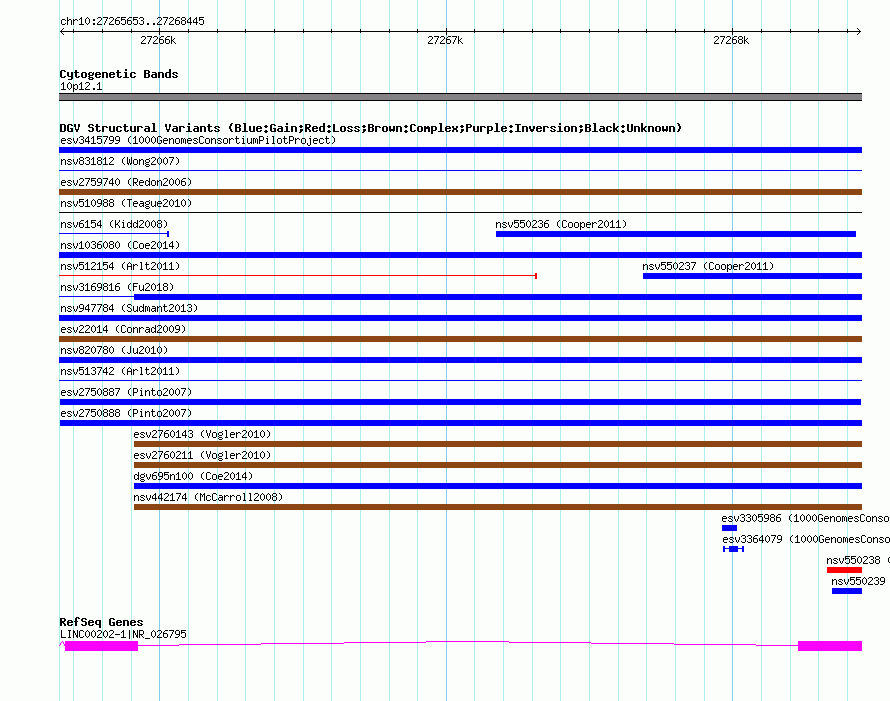Select the small esv3305986 blue bar
The height and width of the screenshot is (701, 890).
(x=729, y=528)
